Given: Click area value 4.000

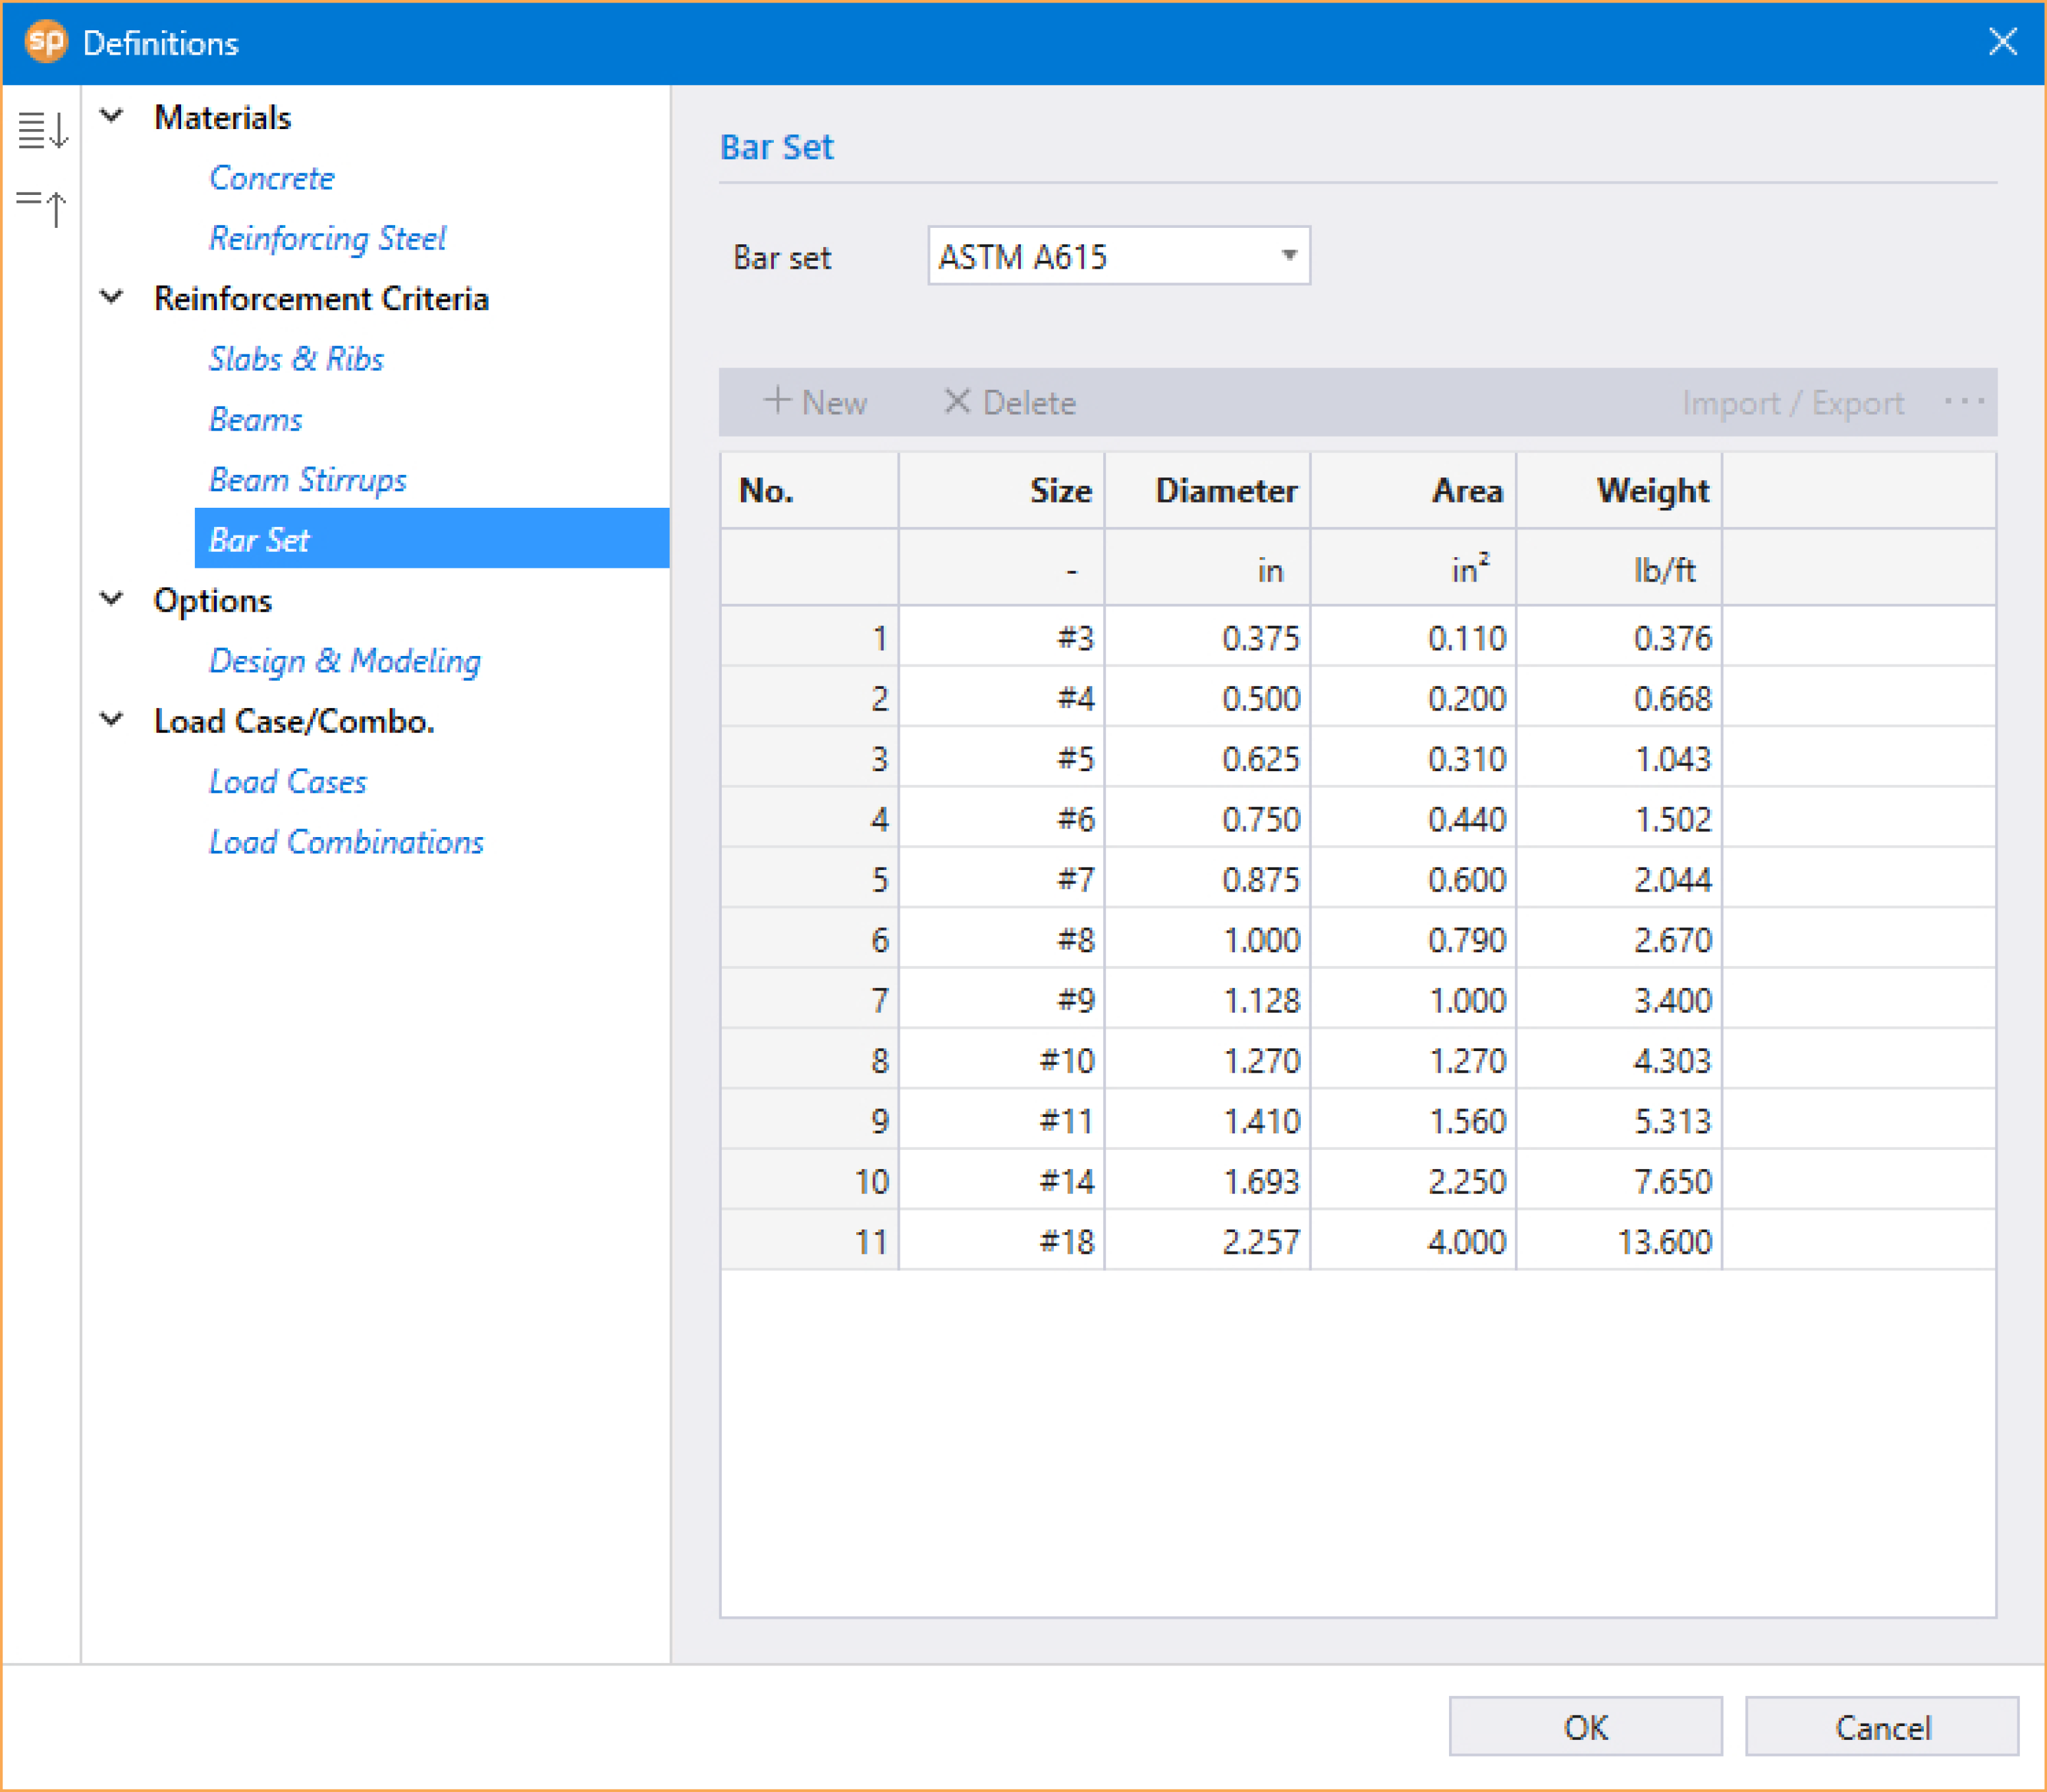Looking at the screenshot, I should [x=1414, y=1241].
